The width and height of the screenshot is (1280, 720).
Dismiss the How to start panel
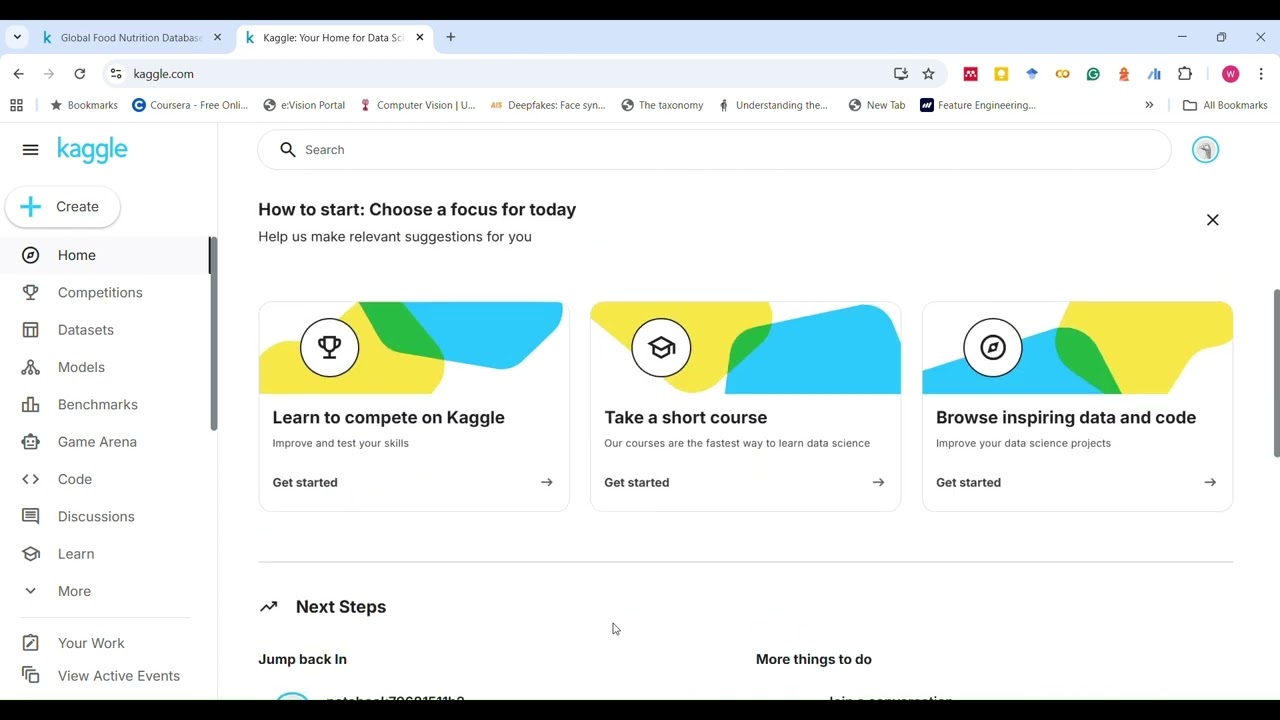pos(1213,220)
